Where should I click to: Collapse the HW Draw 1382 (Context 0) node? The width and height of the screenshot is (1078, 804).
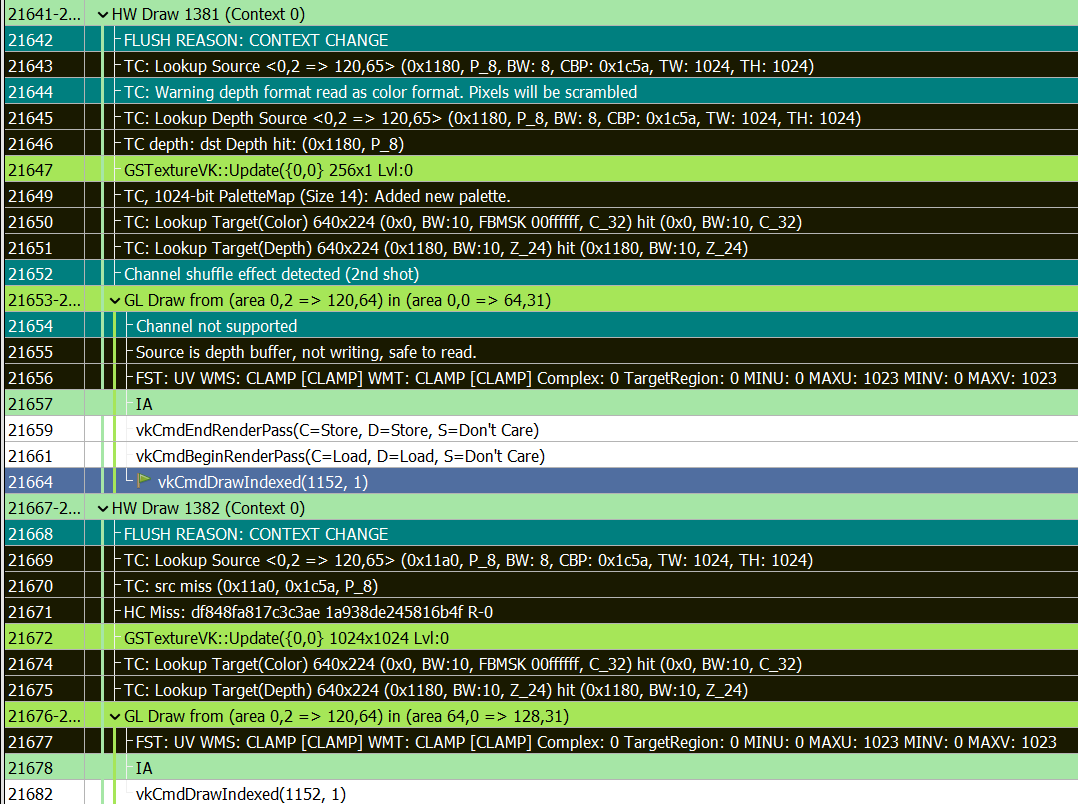(103, 508)
